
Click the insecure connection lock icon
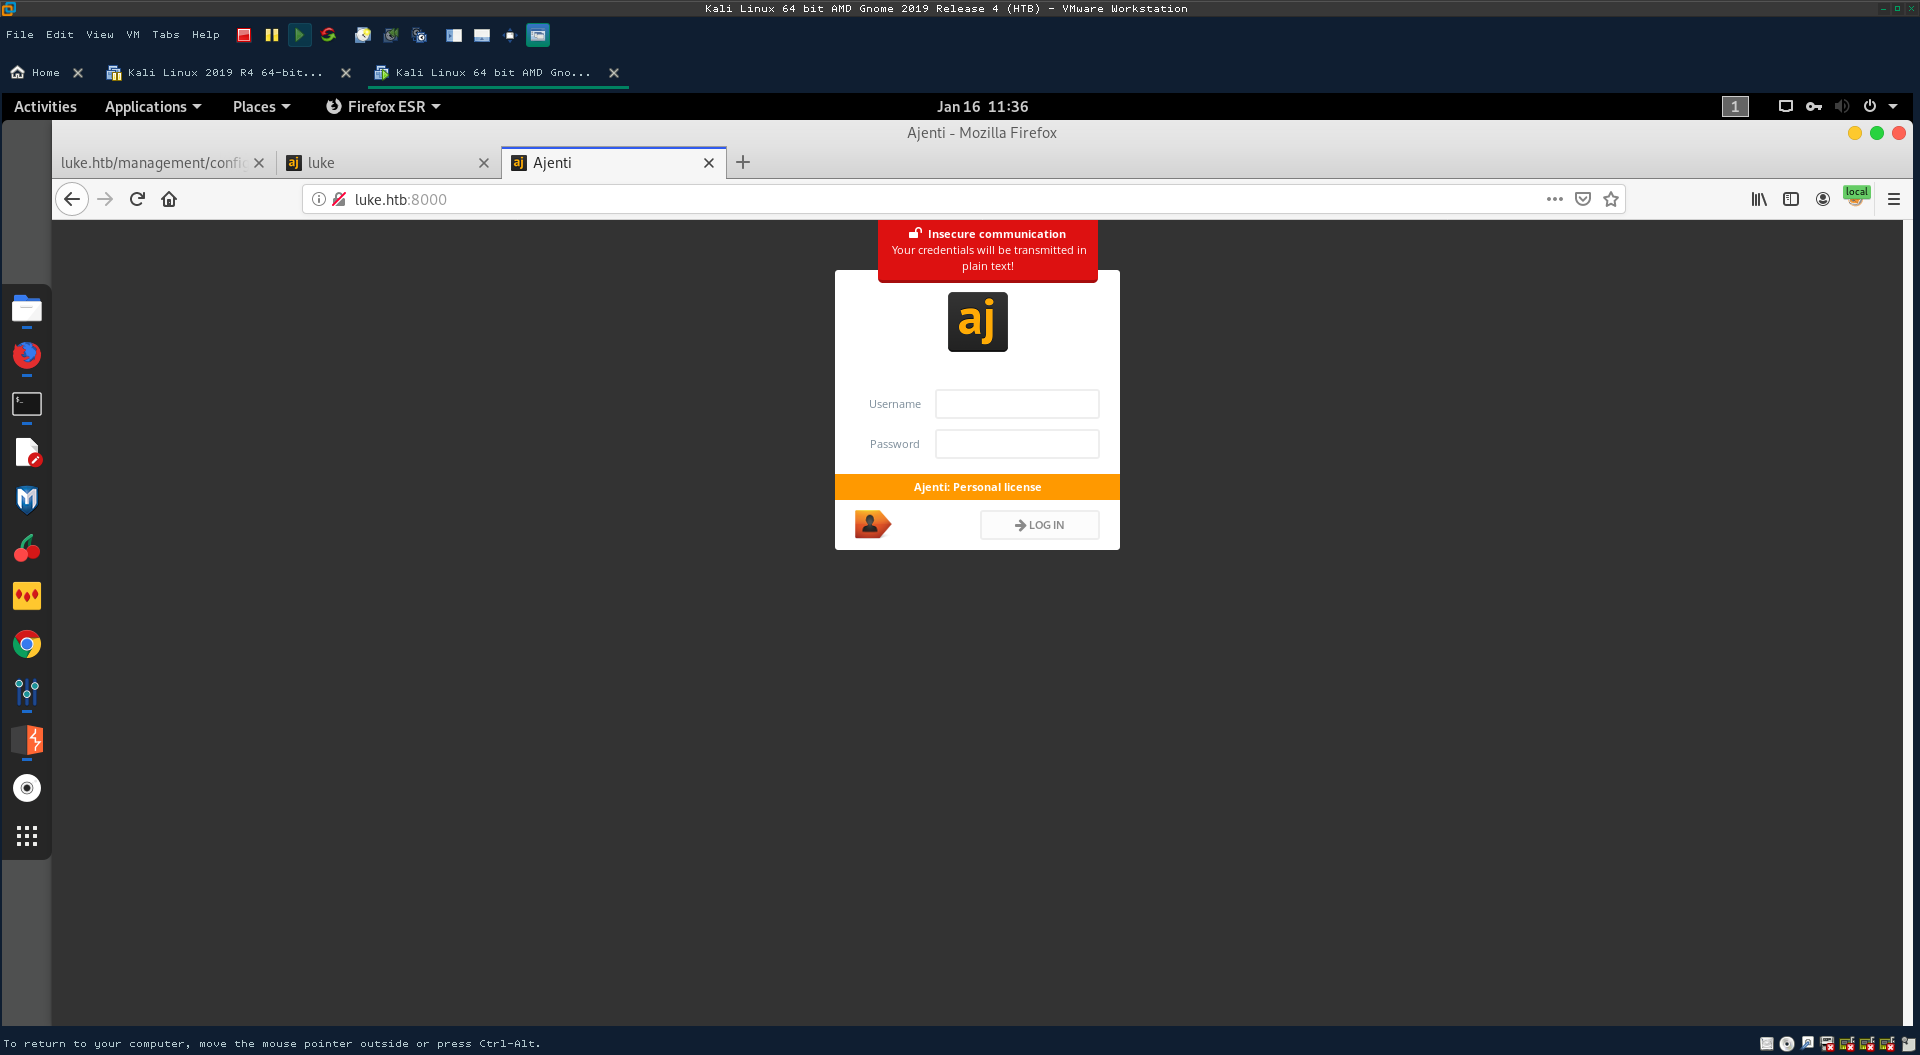(x=339, y=199)
